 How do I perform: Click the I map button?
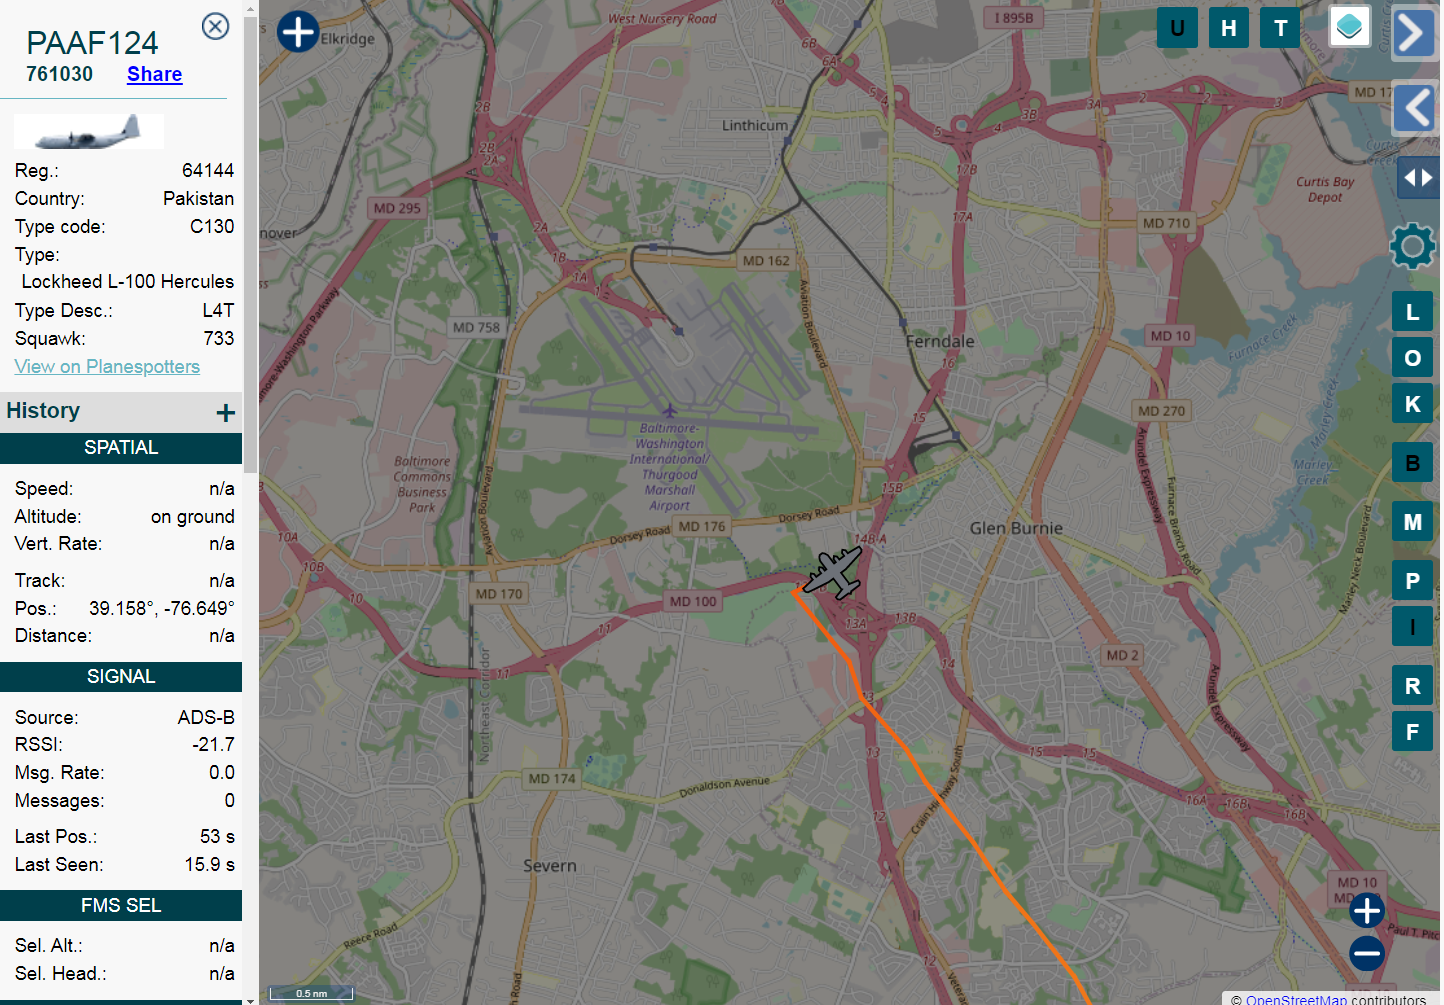pos(1412,627)
